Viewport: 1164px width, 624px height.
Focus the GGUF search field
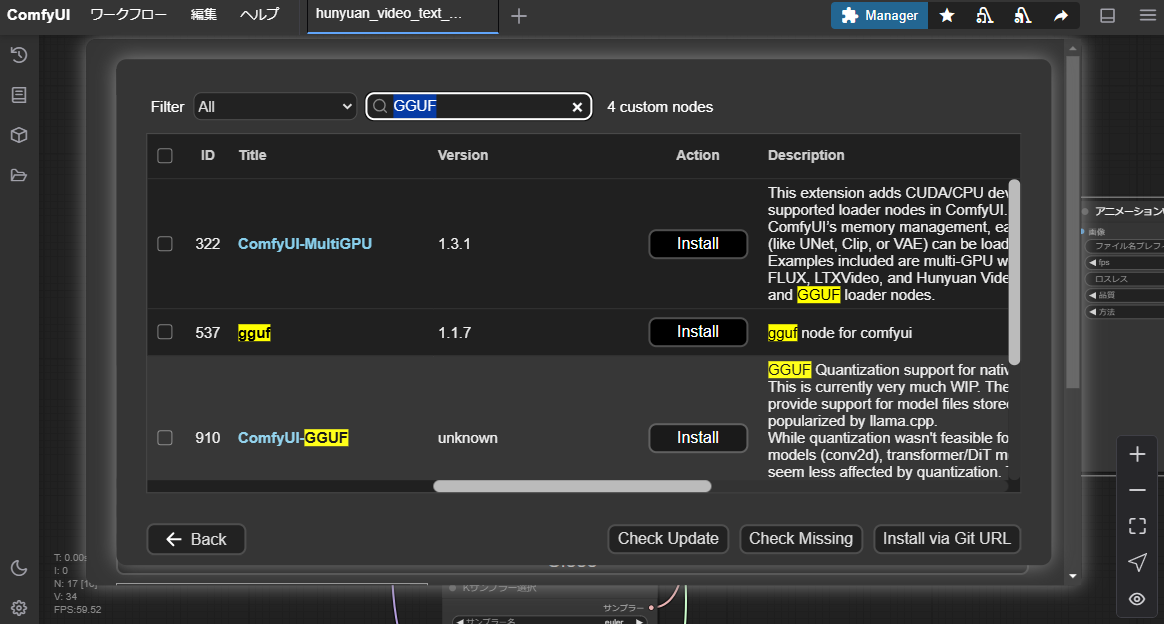(x=479, y=106)
